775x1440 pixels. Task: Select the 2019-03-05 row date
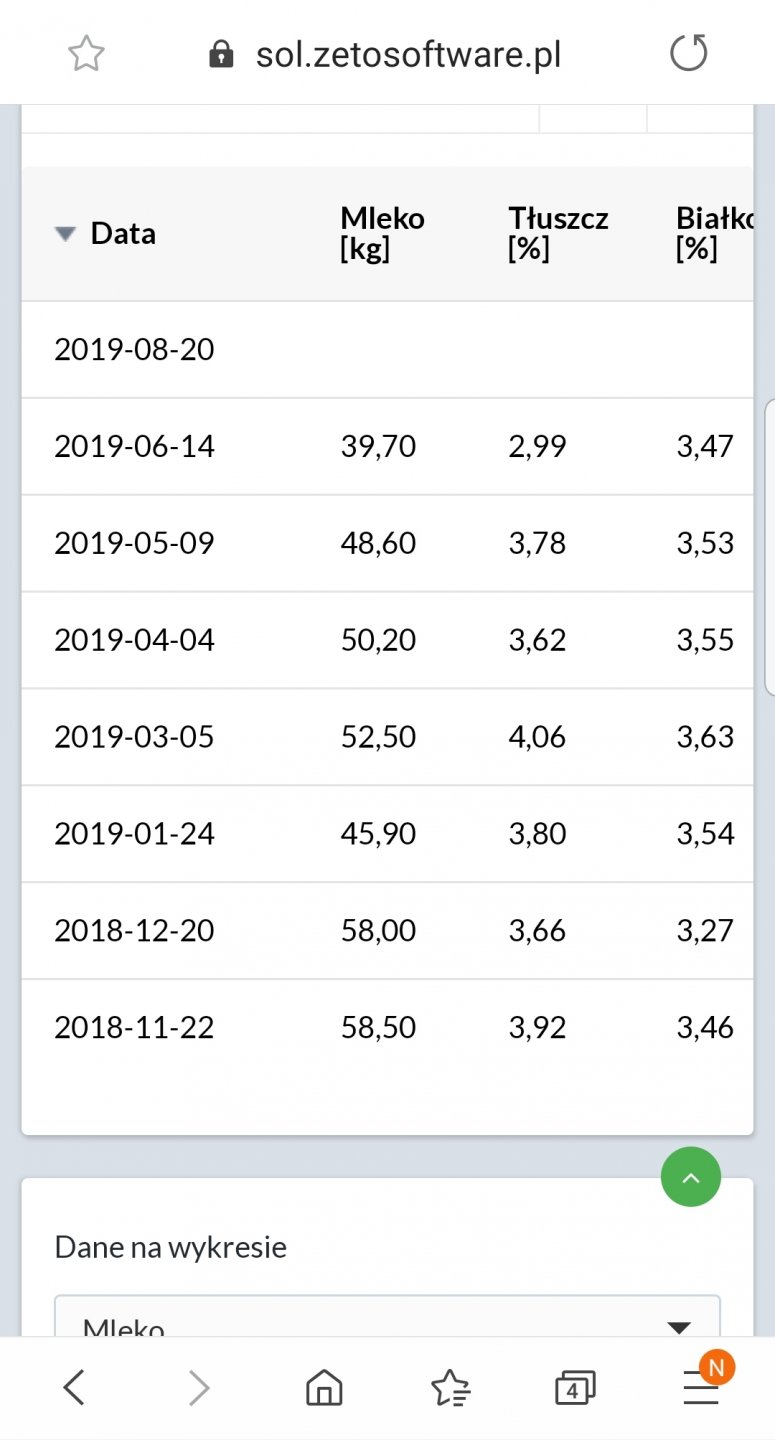pos(134,737)
